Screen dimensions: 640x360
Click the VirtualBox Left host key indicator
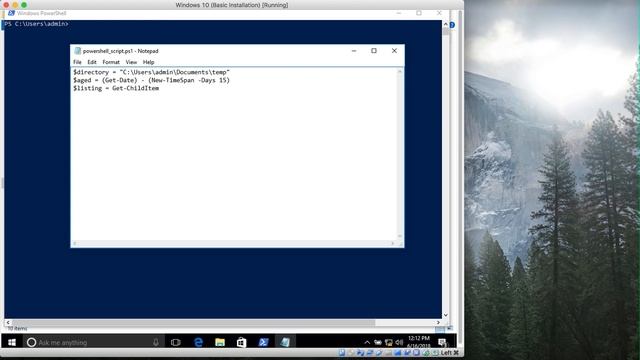450,353
